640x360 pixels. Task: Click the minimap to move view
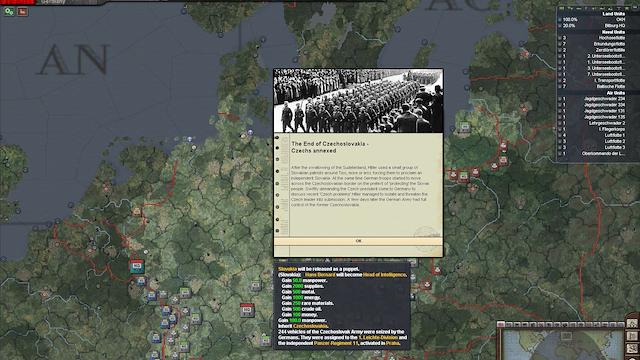[563, 345]
